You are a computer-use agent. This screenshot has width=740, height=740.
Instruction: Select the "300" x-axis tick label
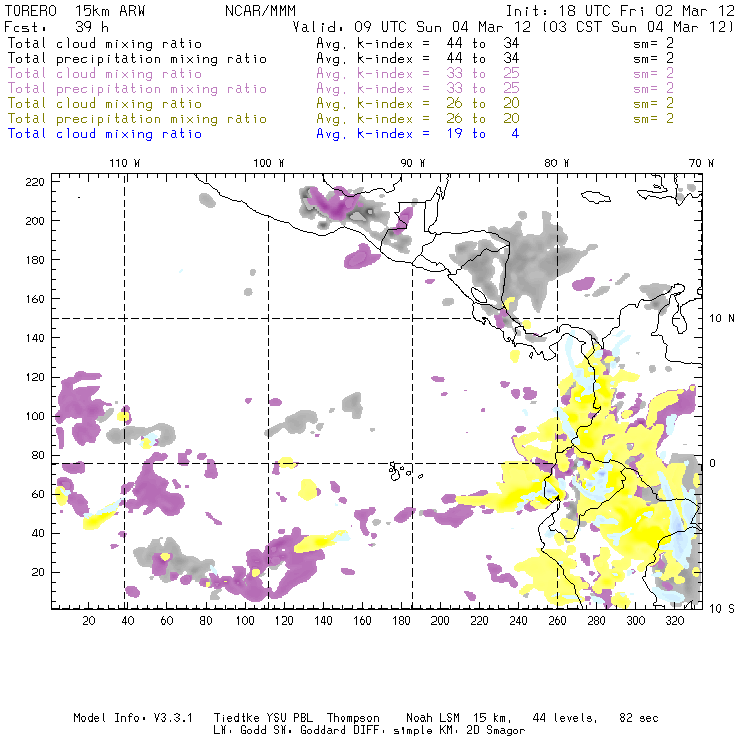coord(636,621)
